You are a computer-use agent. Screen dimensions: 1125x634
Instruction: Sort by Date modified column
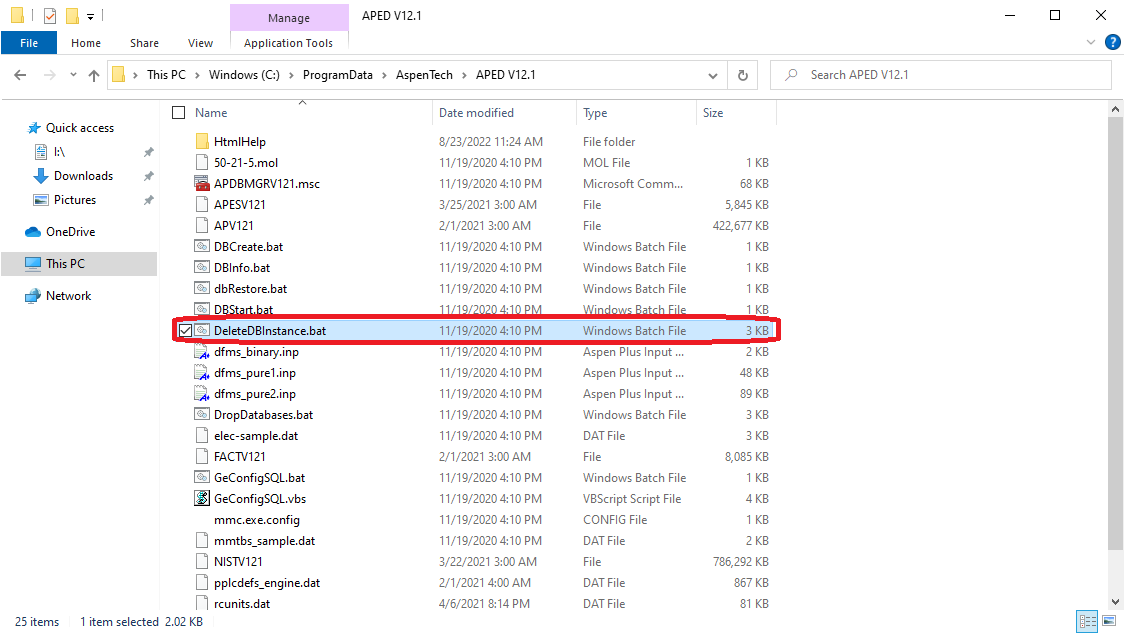click(x=476, y=113)
